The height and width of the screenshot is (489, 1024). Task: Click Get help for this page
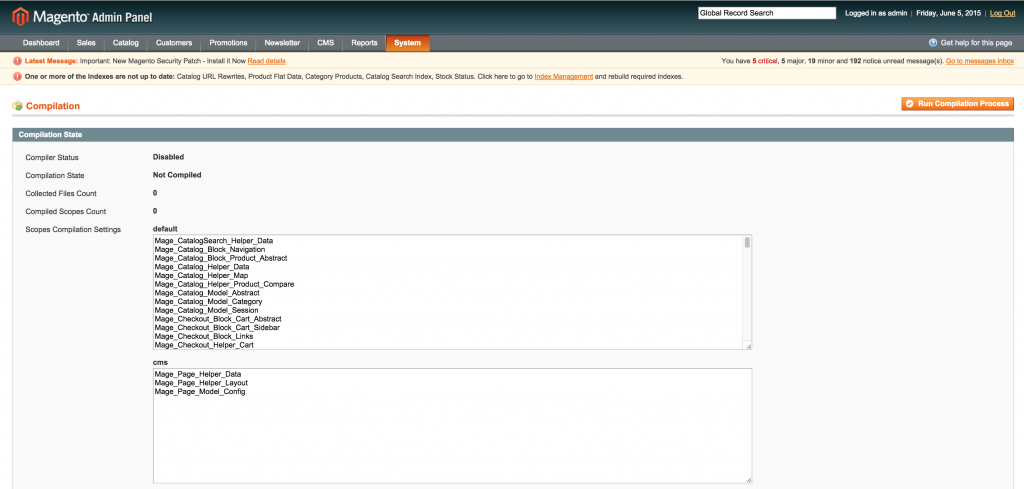[x=976, y=43]
